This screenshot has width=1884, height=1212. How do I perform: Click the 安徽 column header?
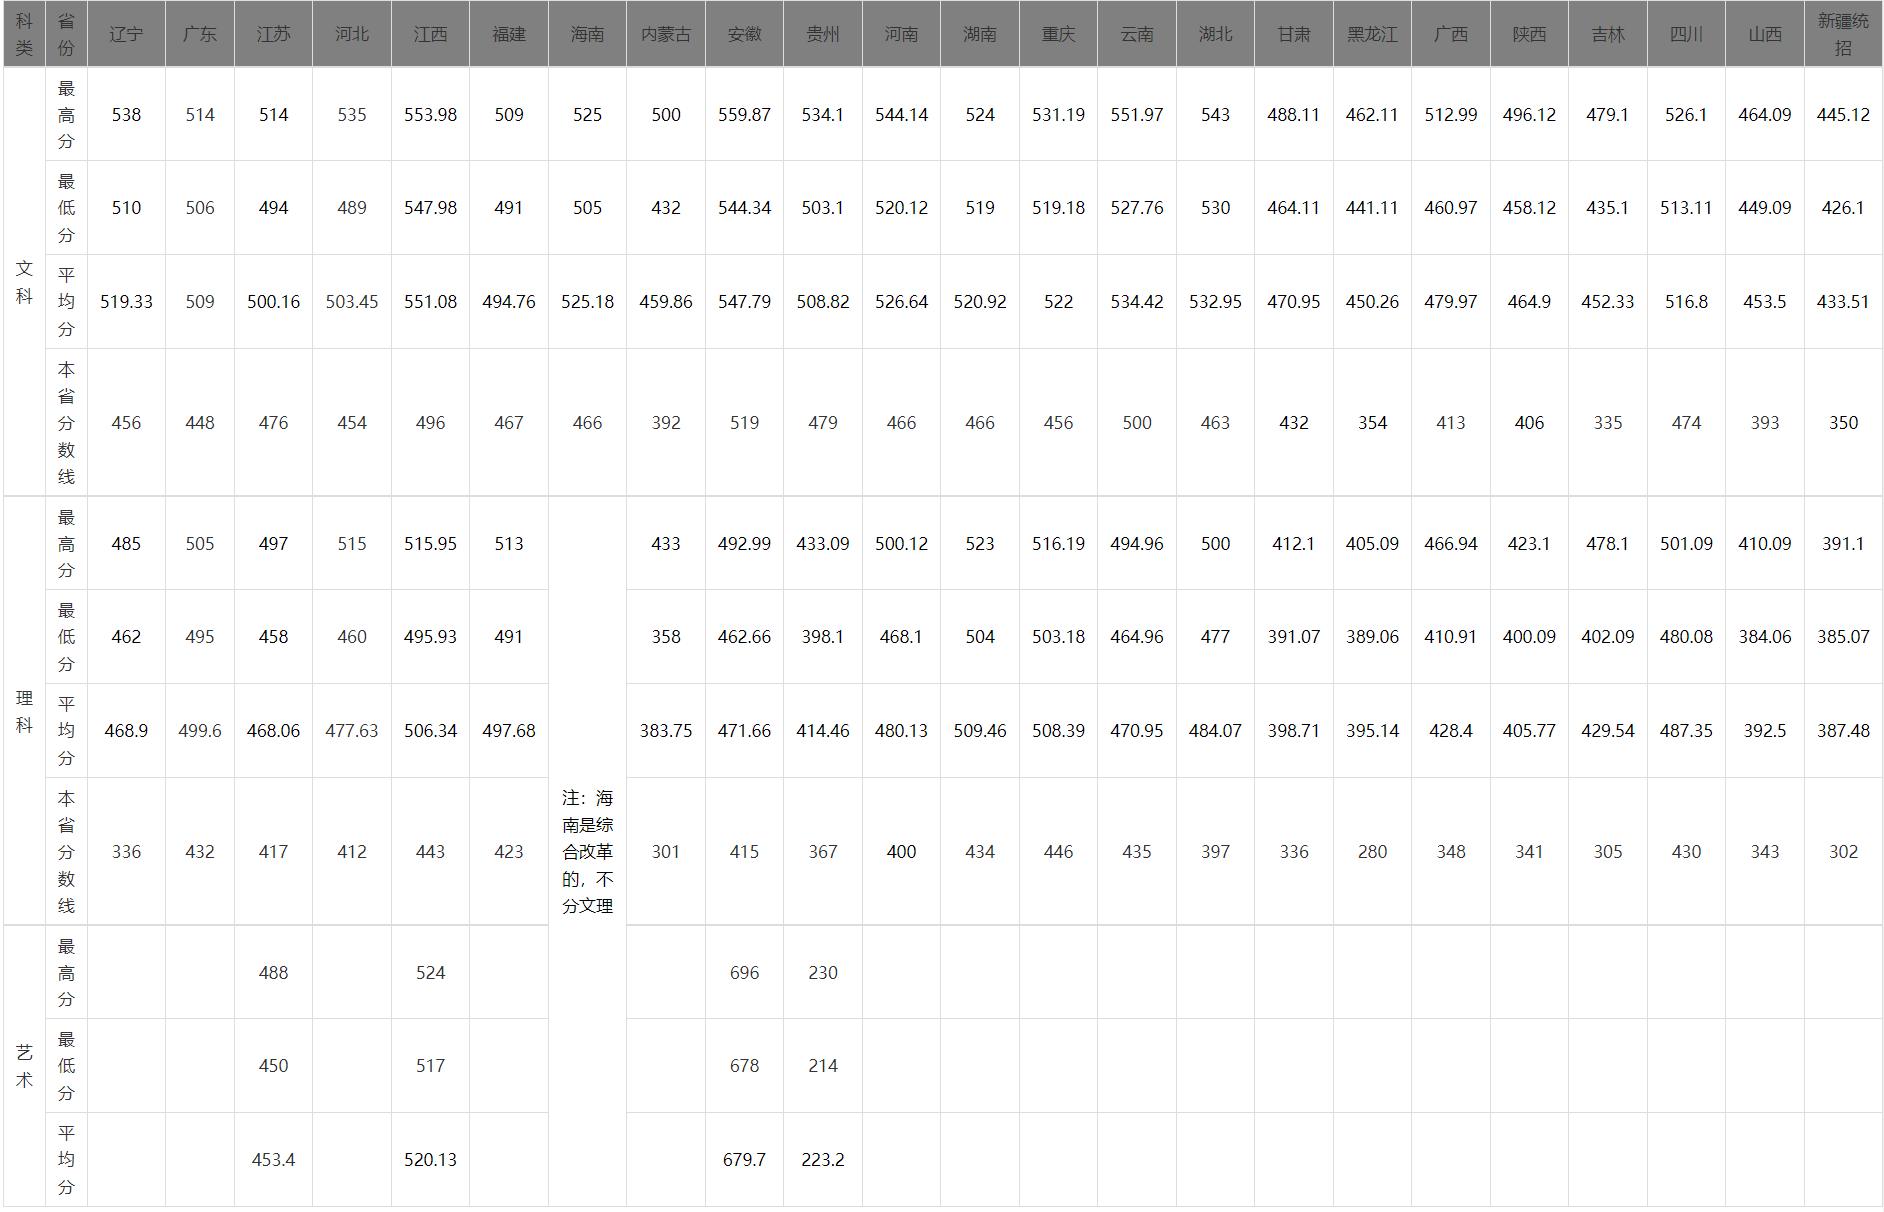[x=744, y=34]
